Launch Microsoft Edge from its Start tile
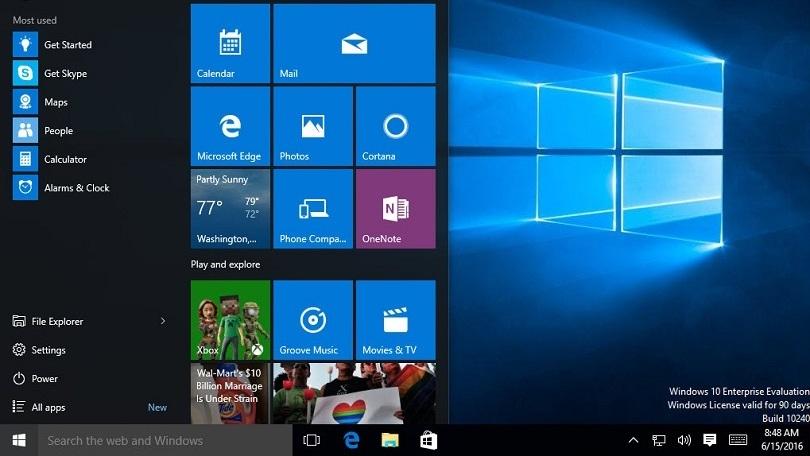The width and height of the screenshot is (810, 456). point(230,126)
